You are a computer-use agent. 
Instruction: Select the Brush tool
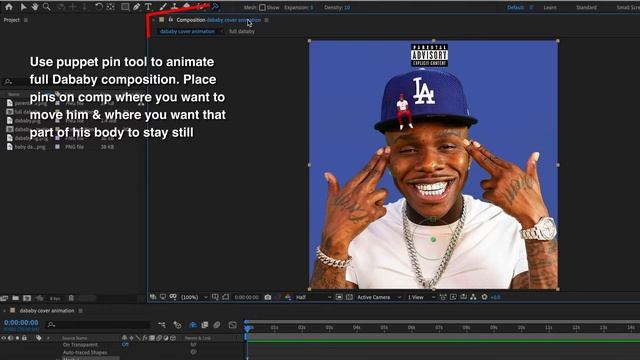[x=163, y=7]
